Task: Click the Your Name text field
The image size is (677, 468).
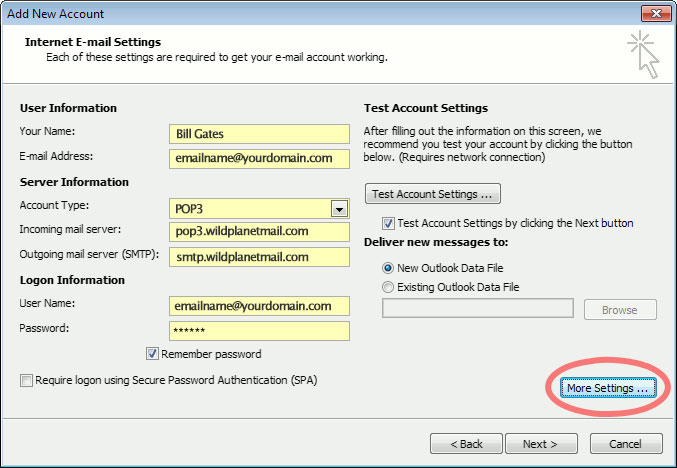Action: click(259, 134)
